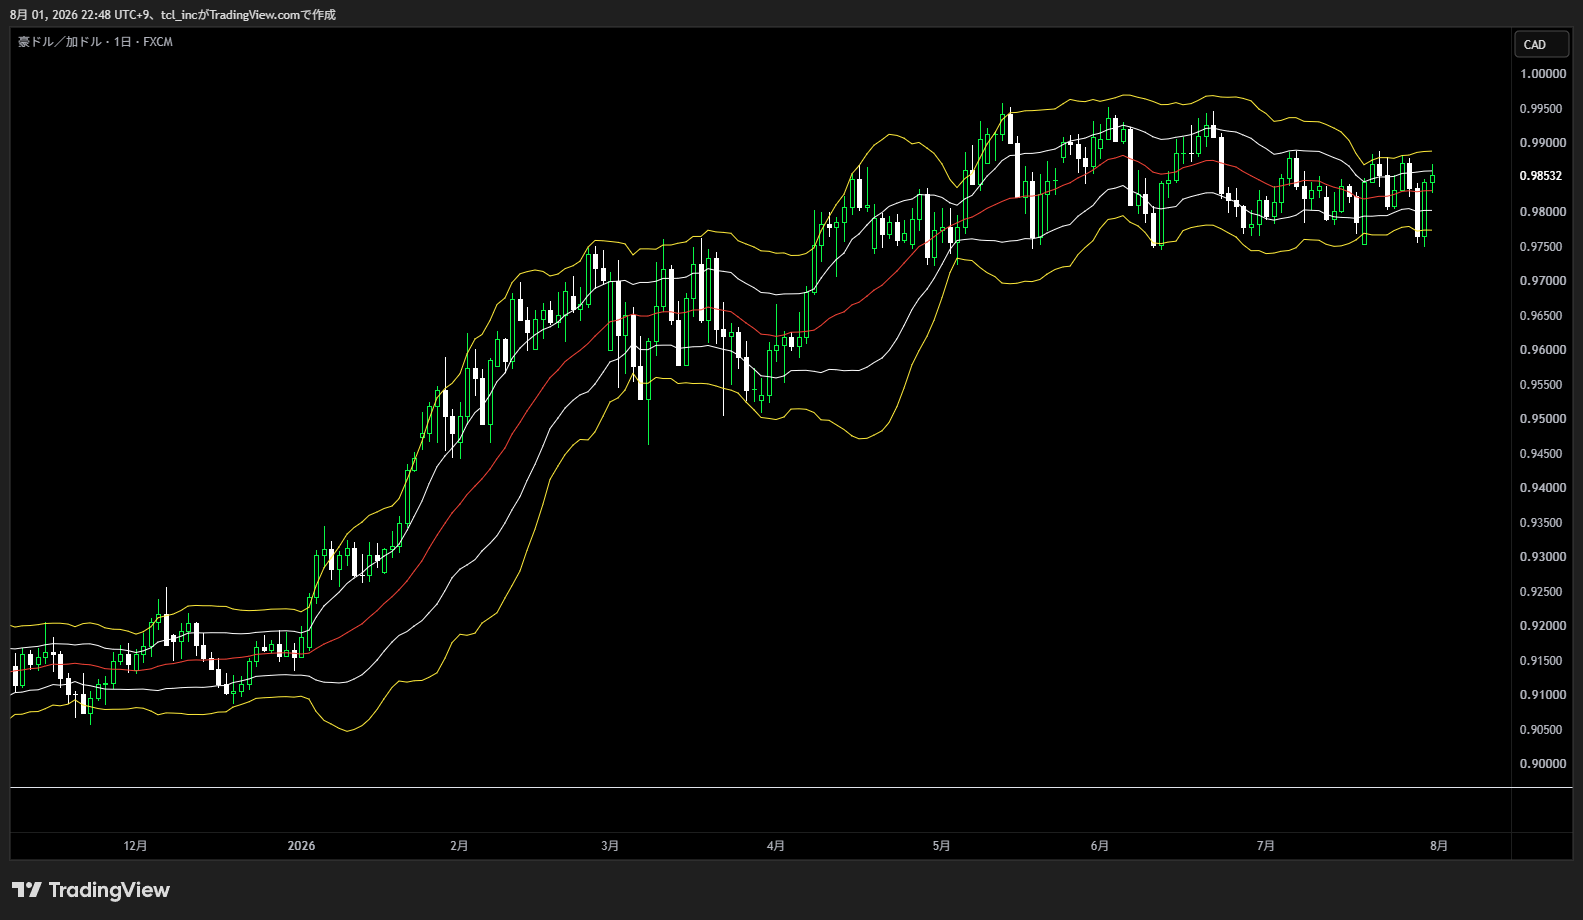
Task: Select the 8月 date on the time axis
Action: [x=1439, y=846]
